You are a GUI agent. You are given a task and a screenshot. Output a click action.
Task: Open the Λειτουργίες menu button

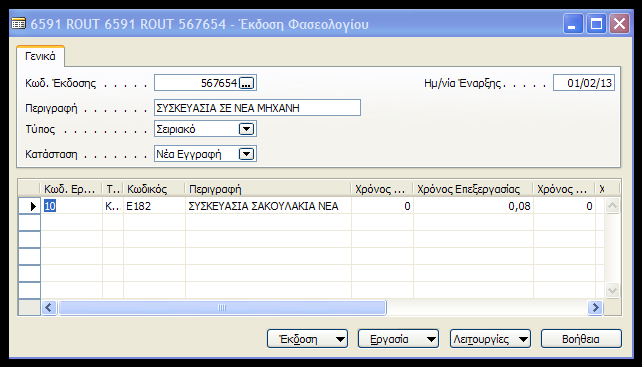pos(490,339)
